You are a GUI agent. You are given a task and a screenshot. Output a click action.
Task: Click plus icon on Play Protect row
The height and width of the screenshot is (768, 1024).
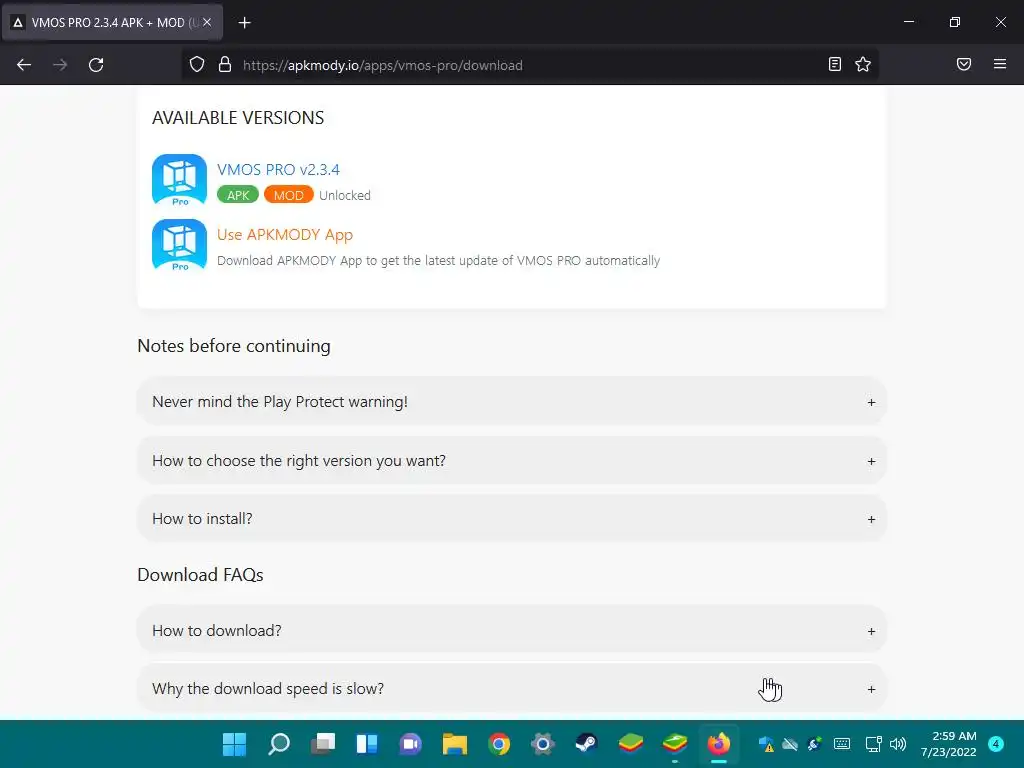[x=871, y=403]
